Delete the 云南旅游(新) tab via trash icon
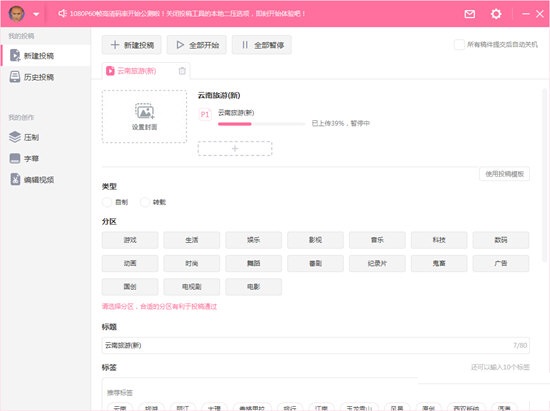 click(182, 71)
